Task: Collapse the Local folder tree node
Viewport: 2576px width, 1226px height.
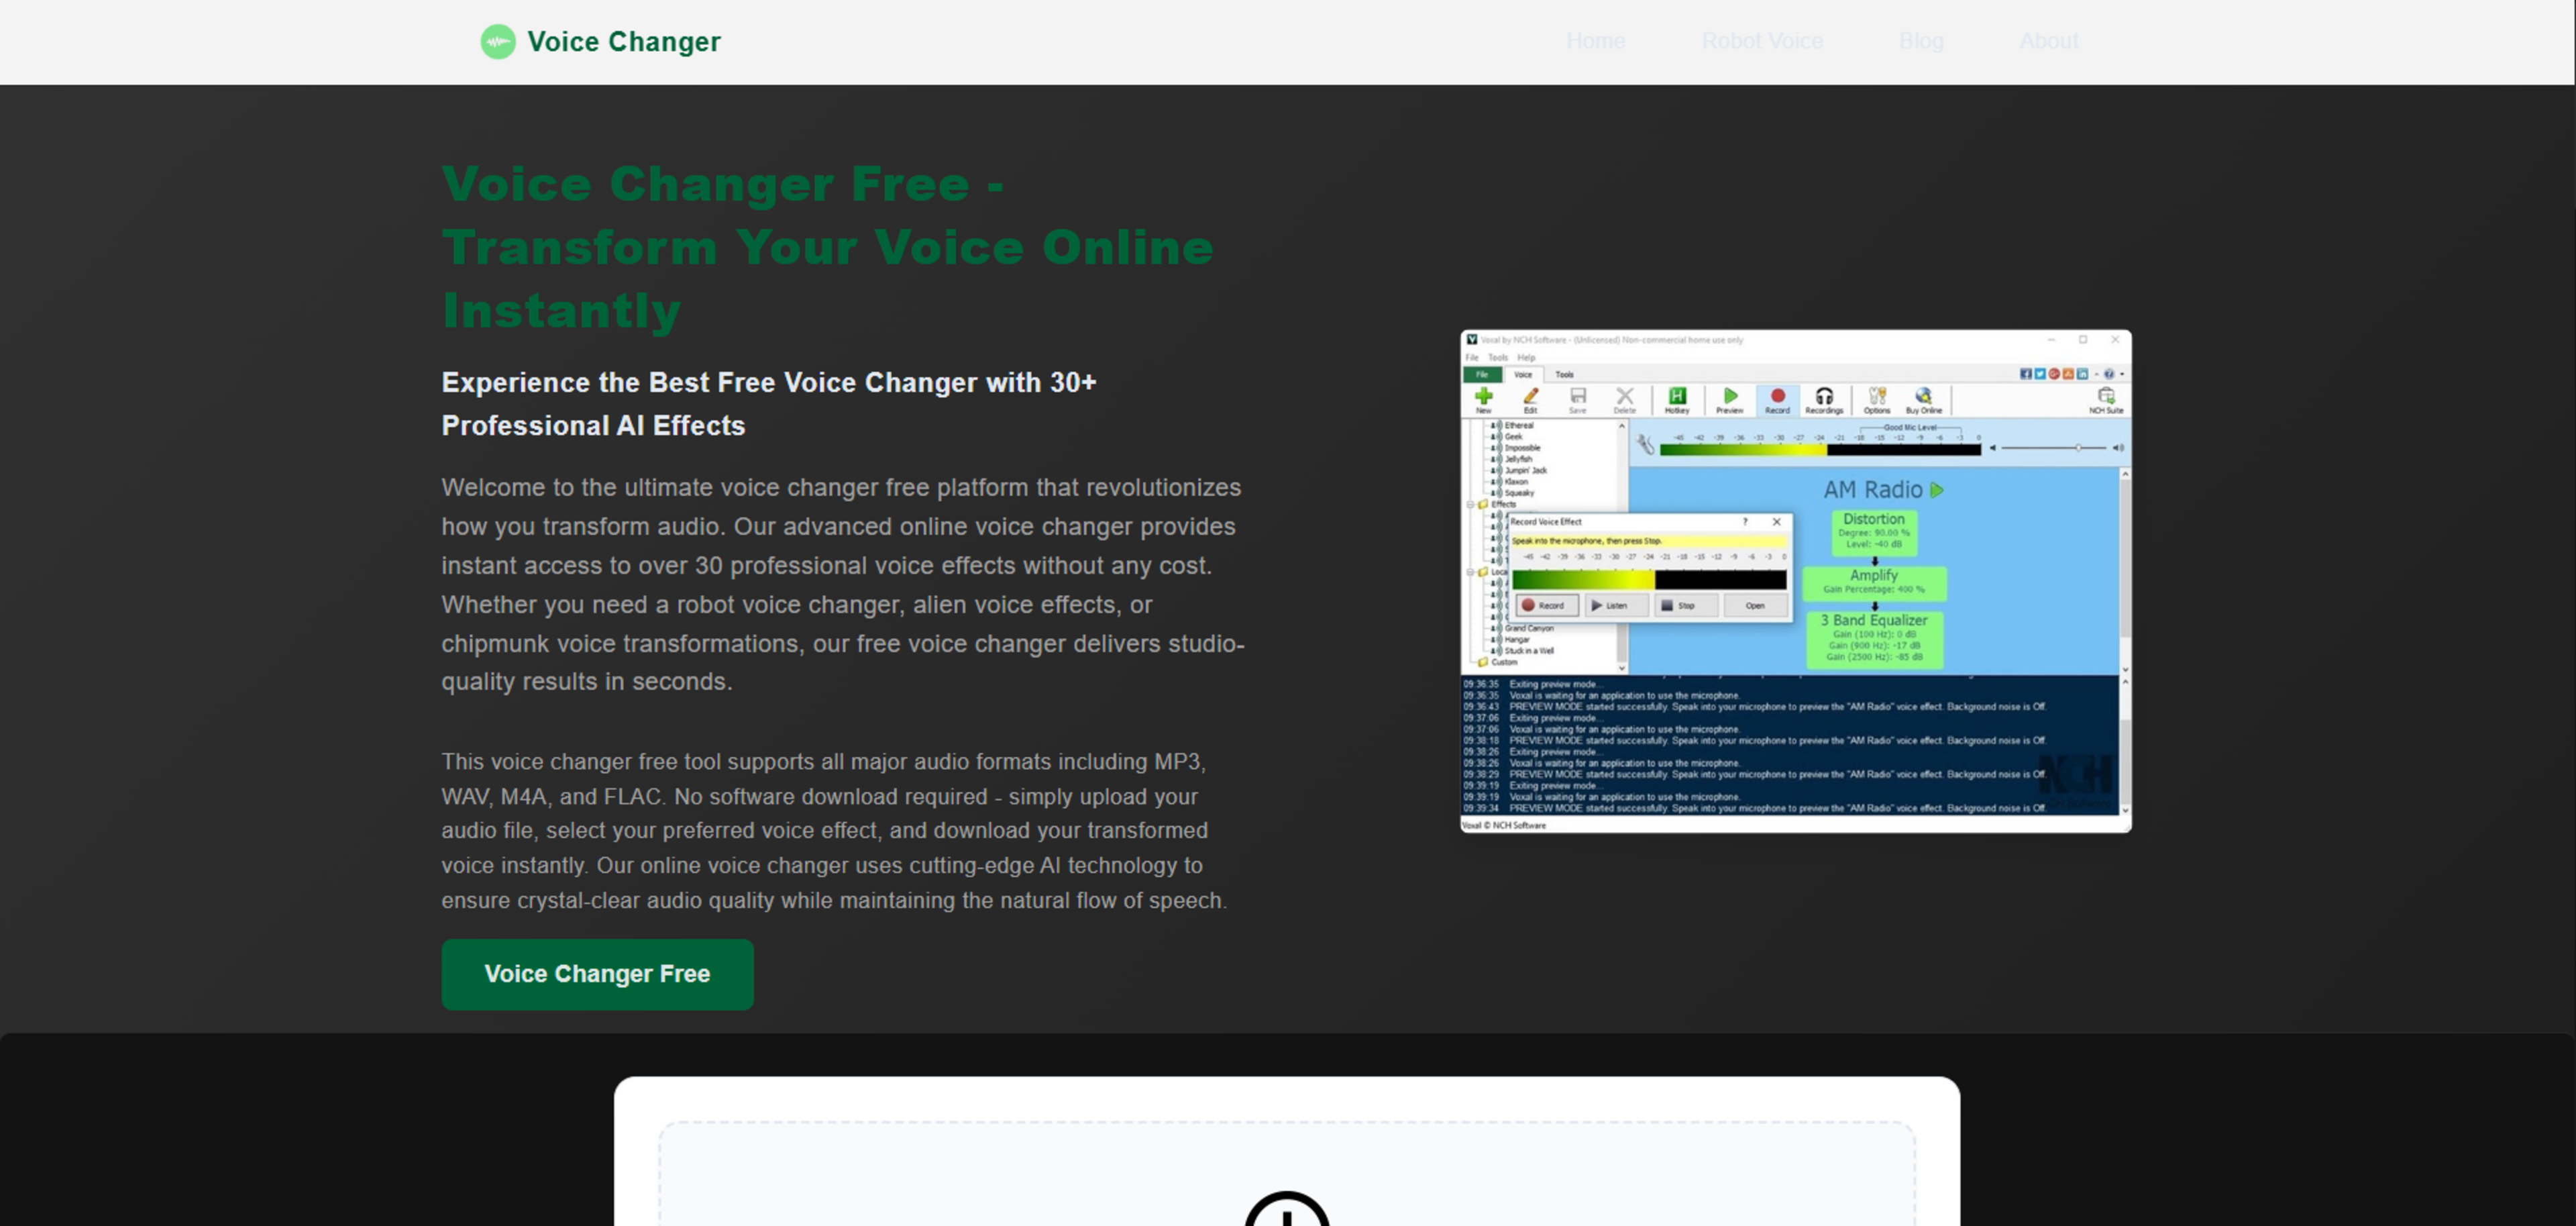Action: tap(1470, 573)
